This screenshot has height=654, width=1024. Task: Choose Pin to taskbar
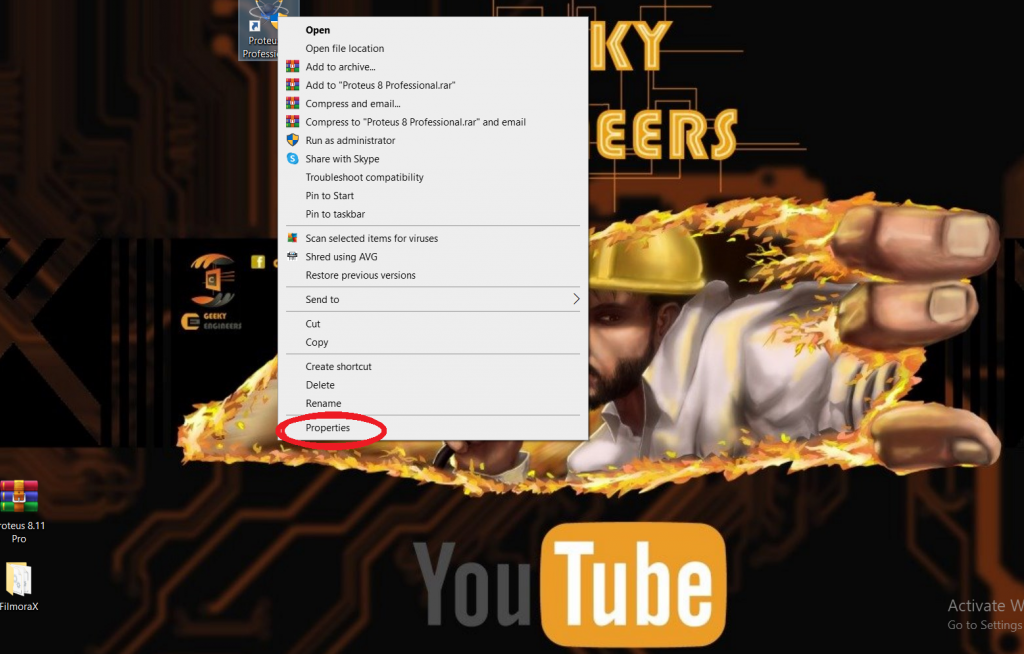433,214
